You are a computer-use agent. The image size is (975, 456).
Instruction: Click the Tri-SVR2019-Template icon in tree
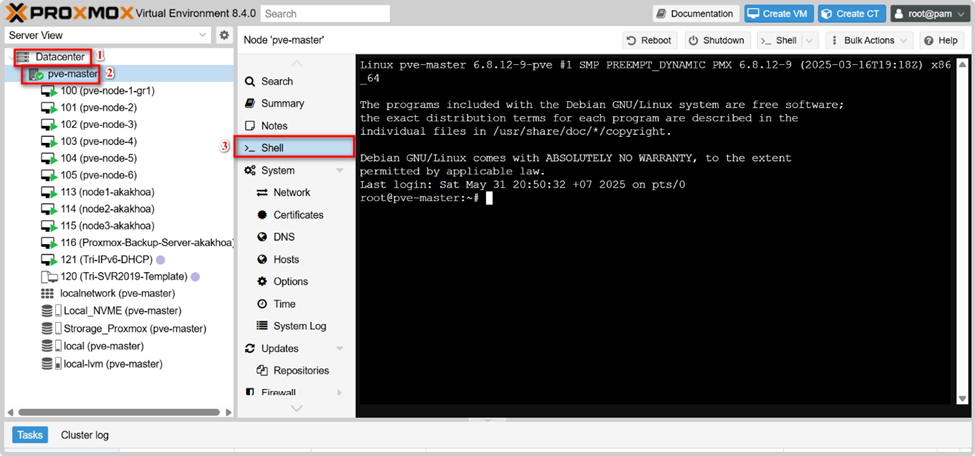point(48,276)
